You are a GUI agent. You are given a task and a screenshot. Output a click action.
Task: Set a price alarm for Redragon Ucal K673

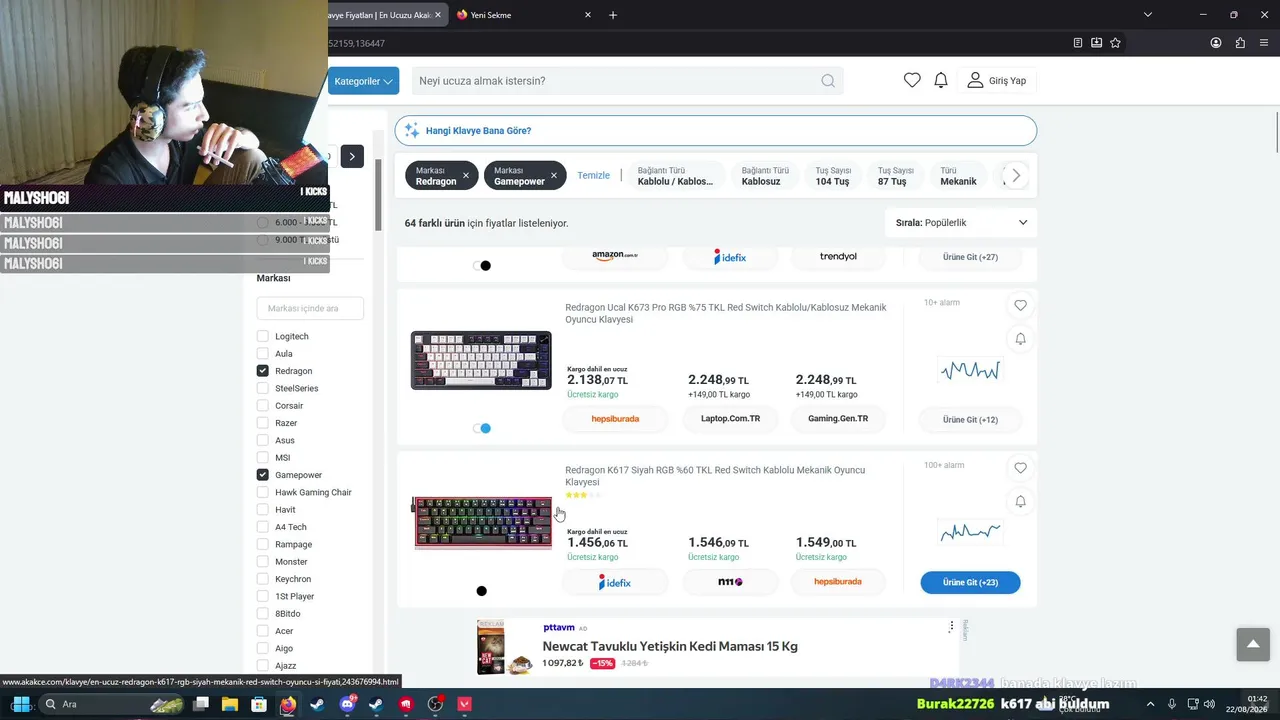(1020, 339)
